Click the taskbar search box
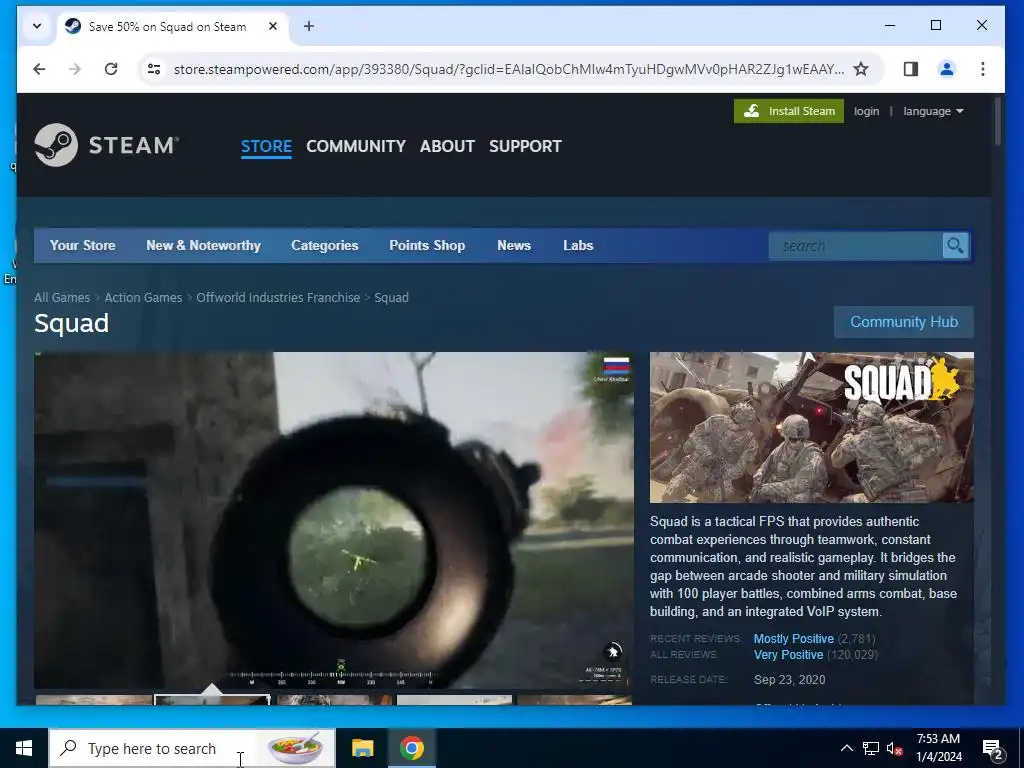 click(192, 748)
